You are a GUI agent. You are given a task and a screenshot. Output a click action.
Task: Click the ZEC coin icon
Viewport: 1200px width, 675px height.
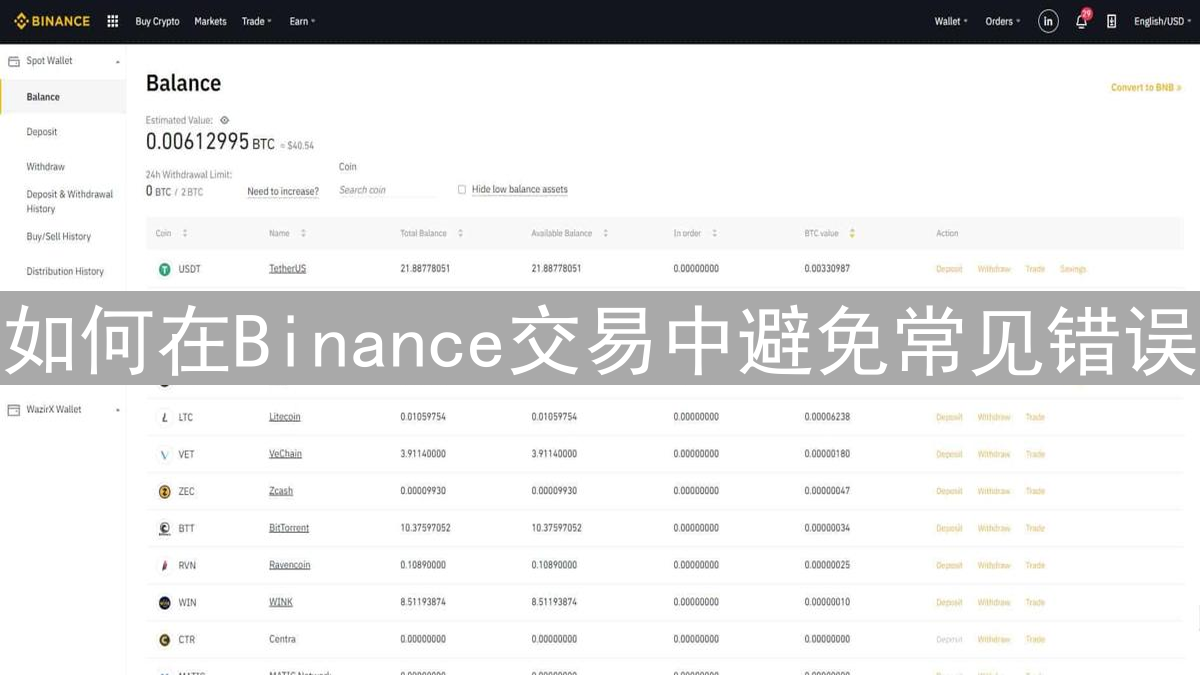165,491
